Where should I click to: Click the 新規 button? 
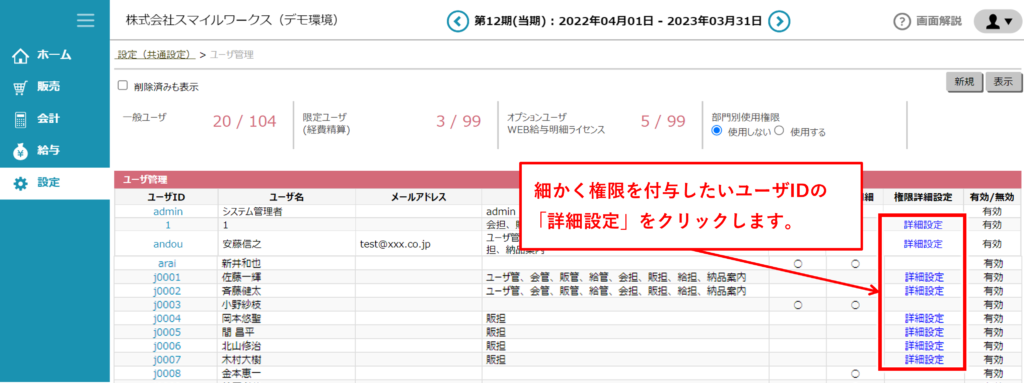pyautogui.click(x=964, y=82)
